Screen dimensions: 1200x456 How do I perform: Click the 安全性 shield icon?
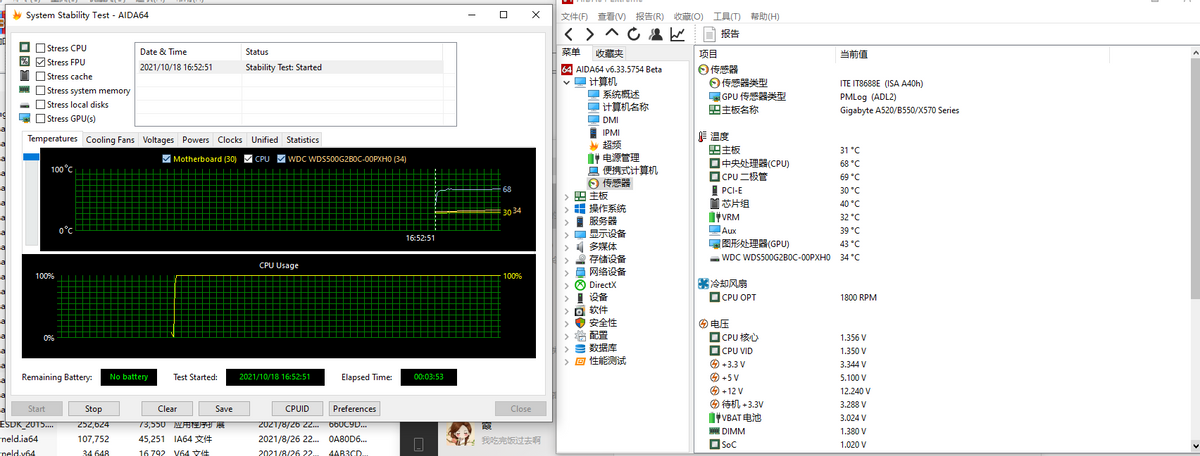(581, 323)
